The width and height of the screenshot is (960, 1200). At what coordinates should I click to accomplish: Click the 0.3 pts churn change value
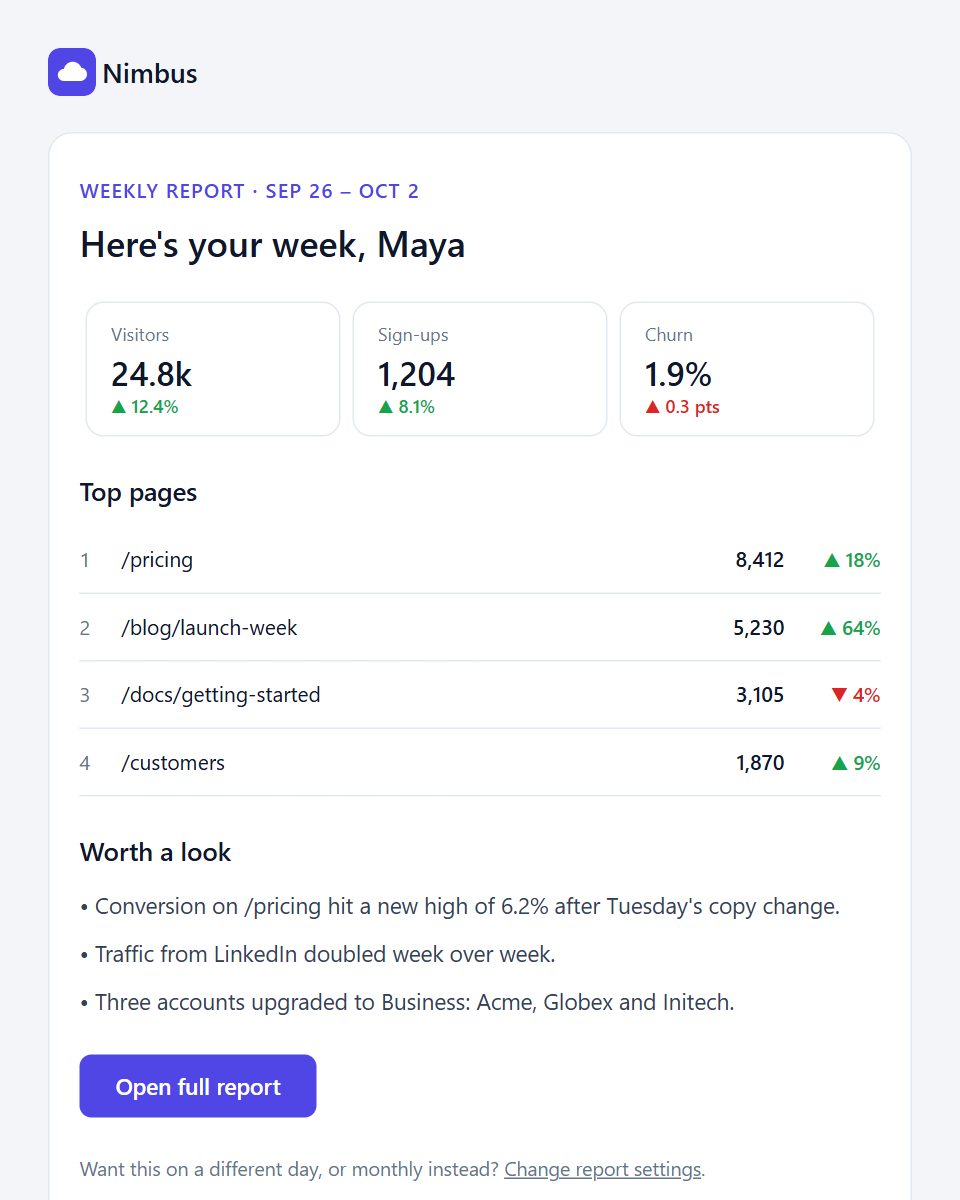coord(692,407)
